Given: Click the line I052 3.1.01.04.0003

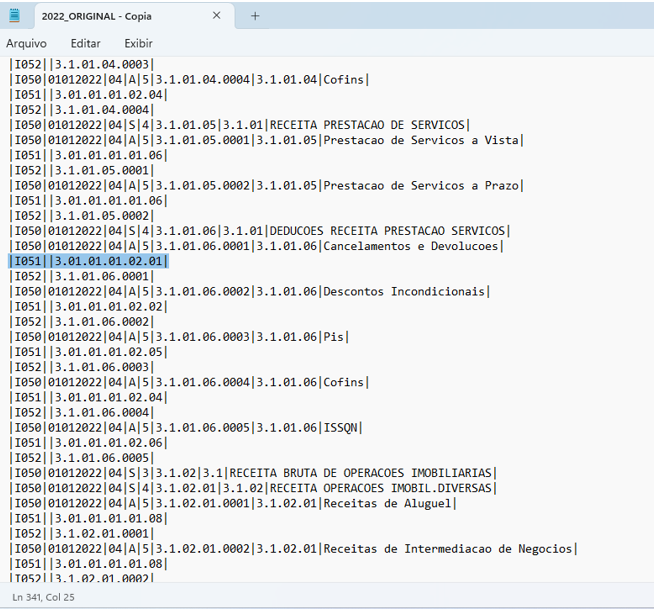Looking at the screenshot, I should [82, 64].
